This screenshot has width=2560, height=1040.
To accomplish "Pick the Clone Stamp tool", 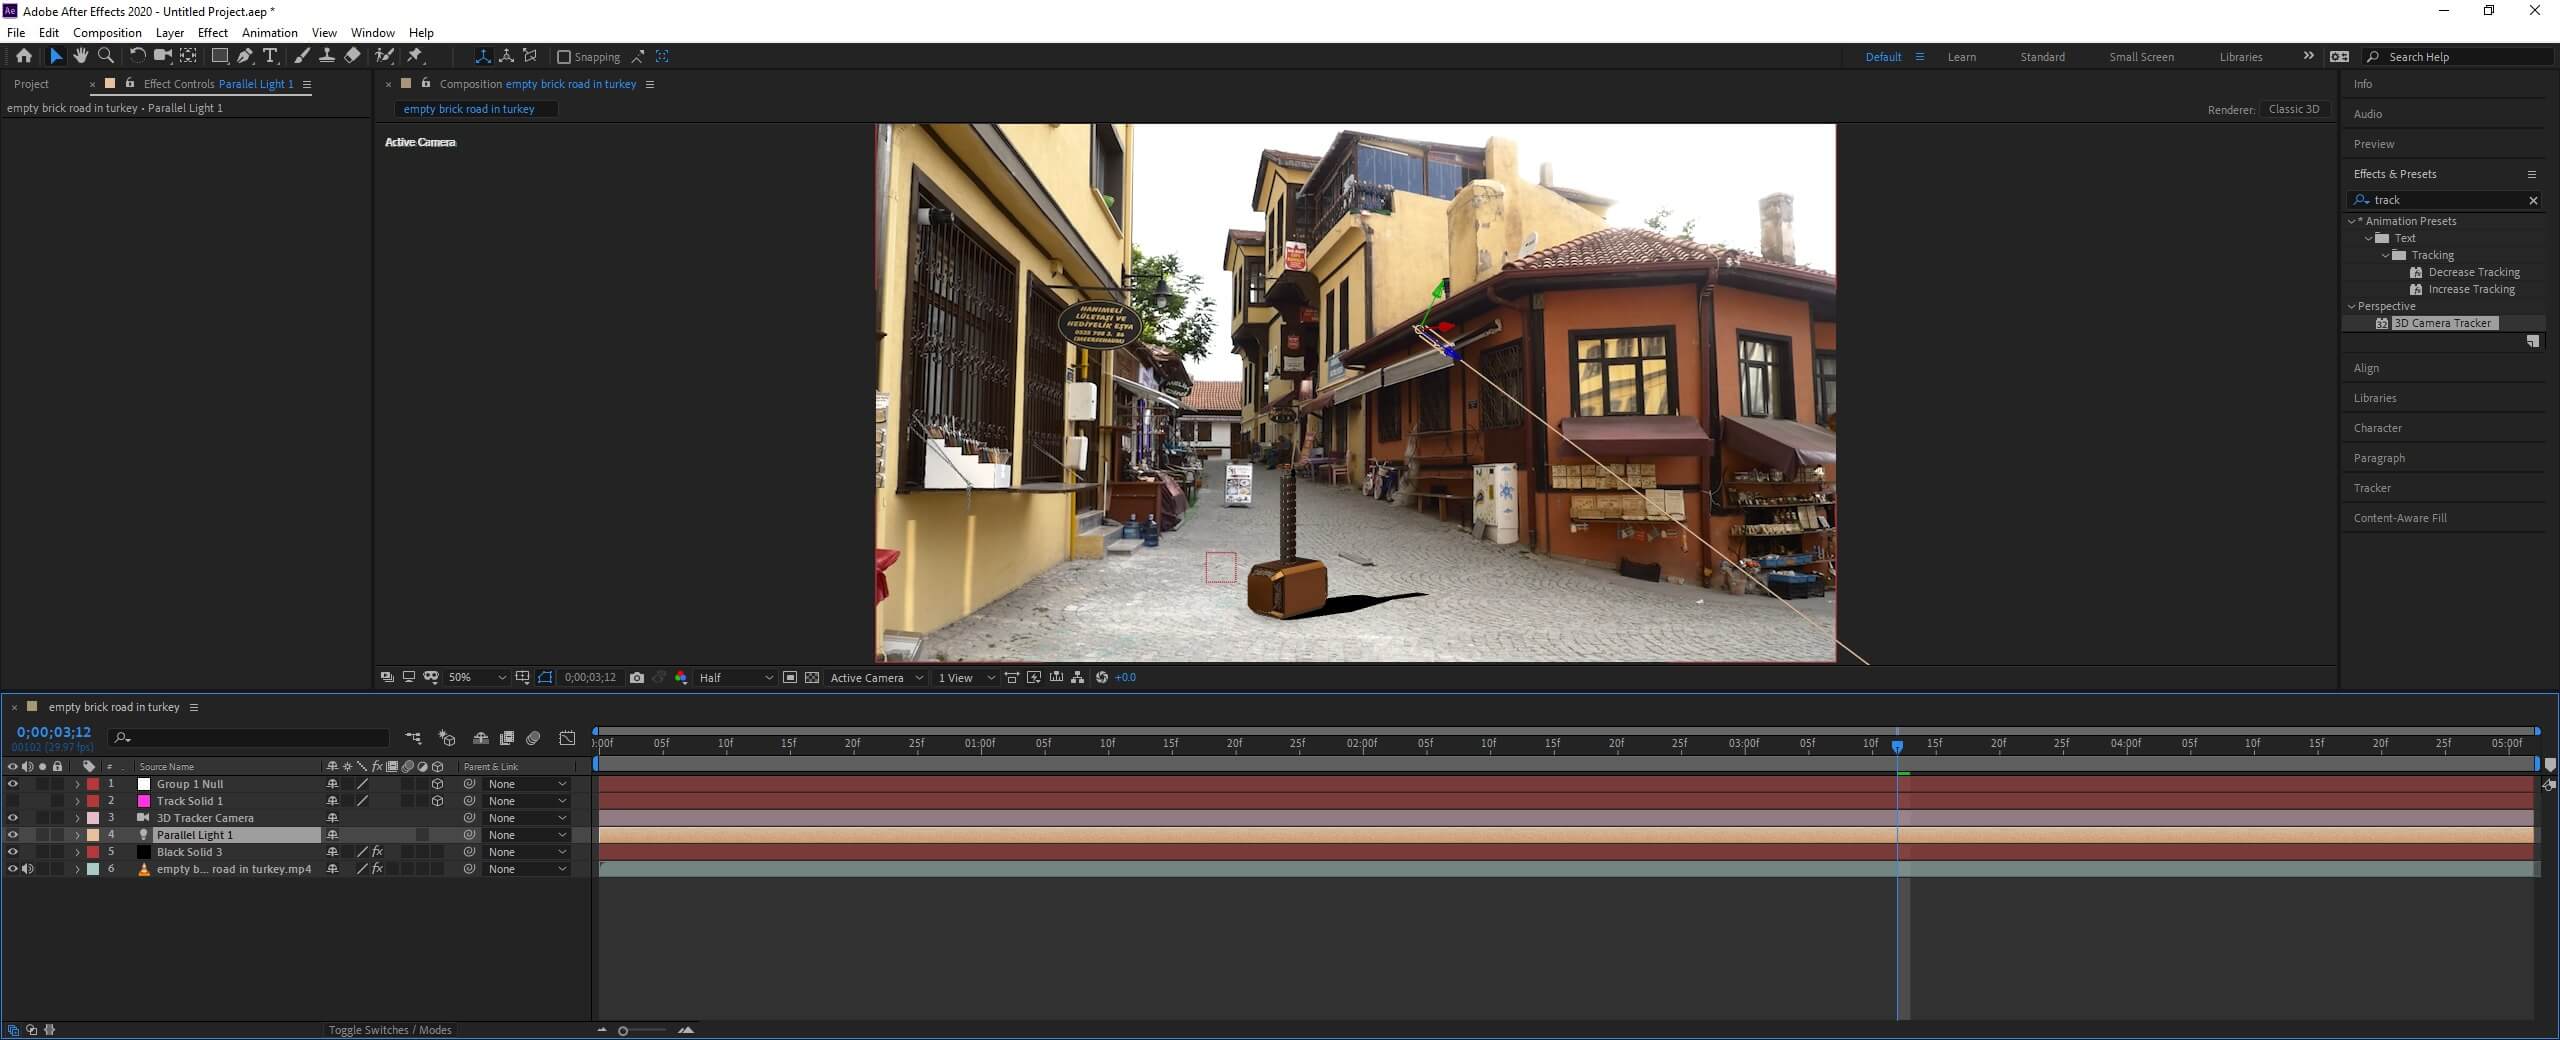I will point(326,56).
